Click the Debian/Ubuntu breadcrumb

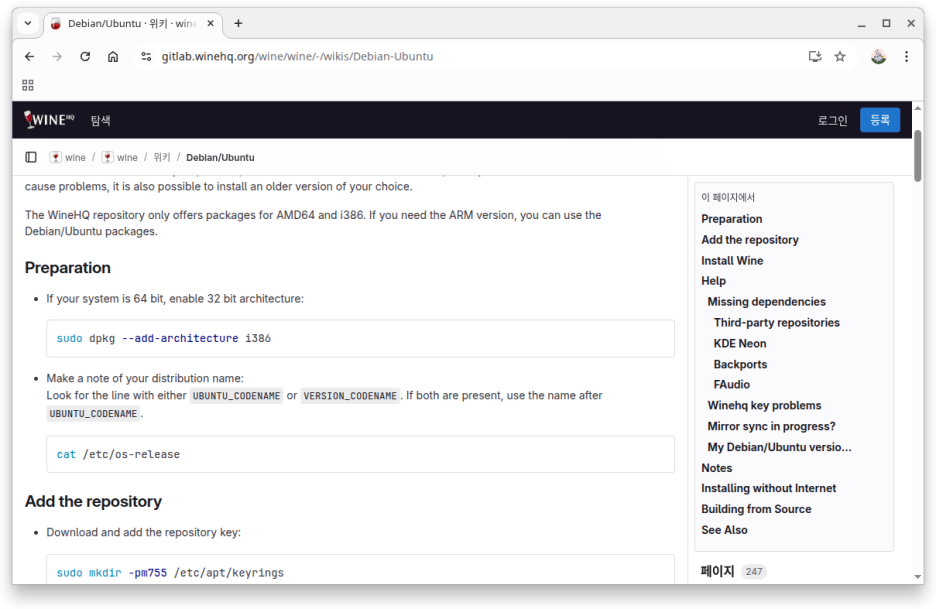pos(220,158)
